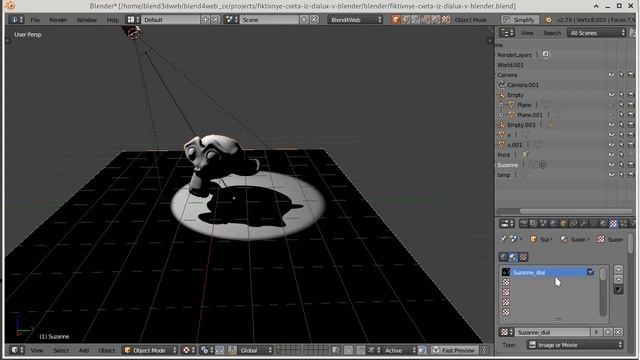This screenshot has width=640, height=360.
Task: Move texture slot down arrow
Action: tap(618, 280)
